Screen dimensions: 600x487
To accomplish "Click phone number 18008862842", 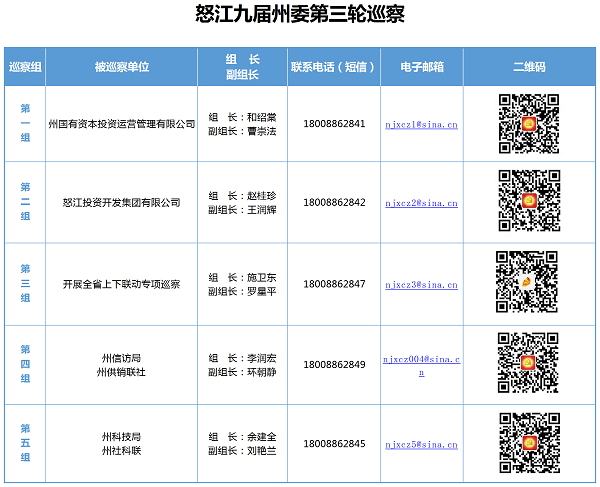I will click(334, 203).
